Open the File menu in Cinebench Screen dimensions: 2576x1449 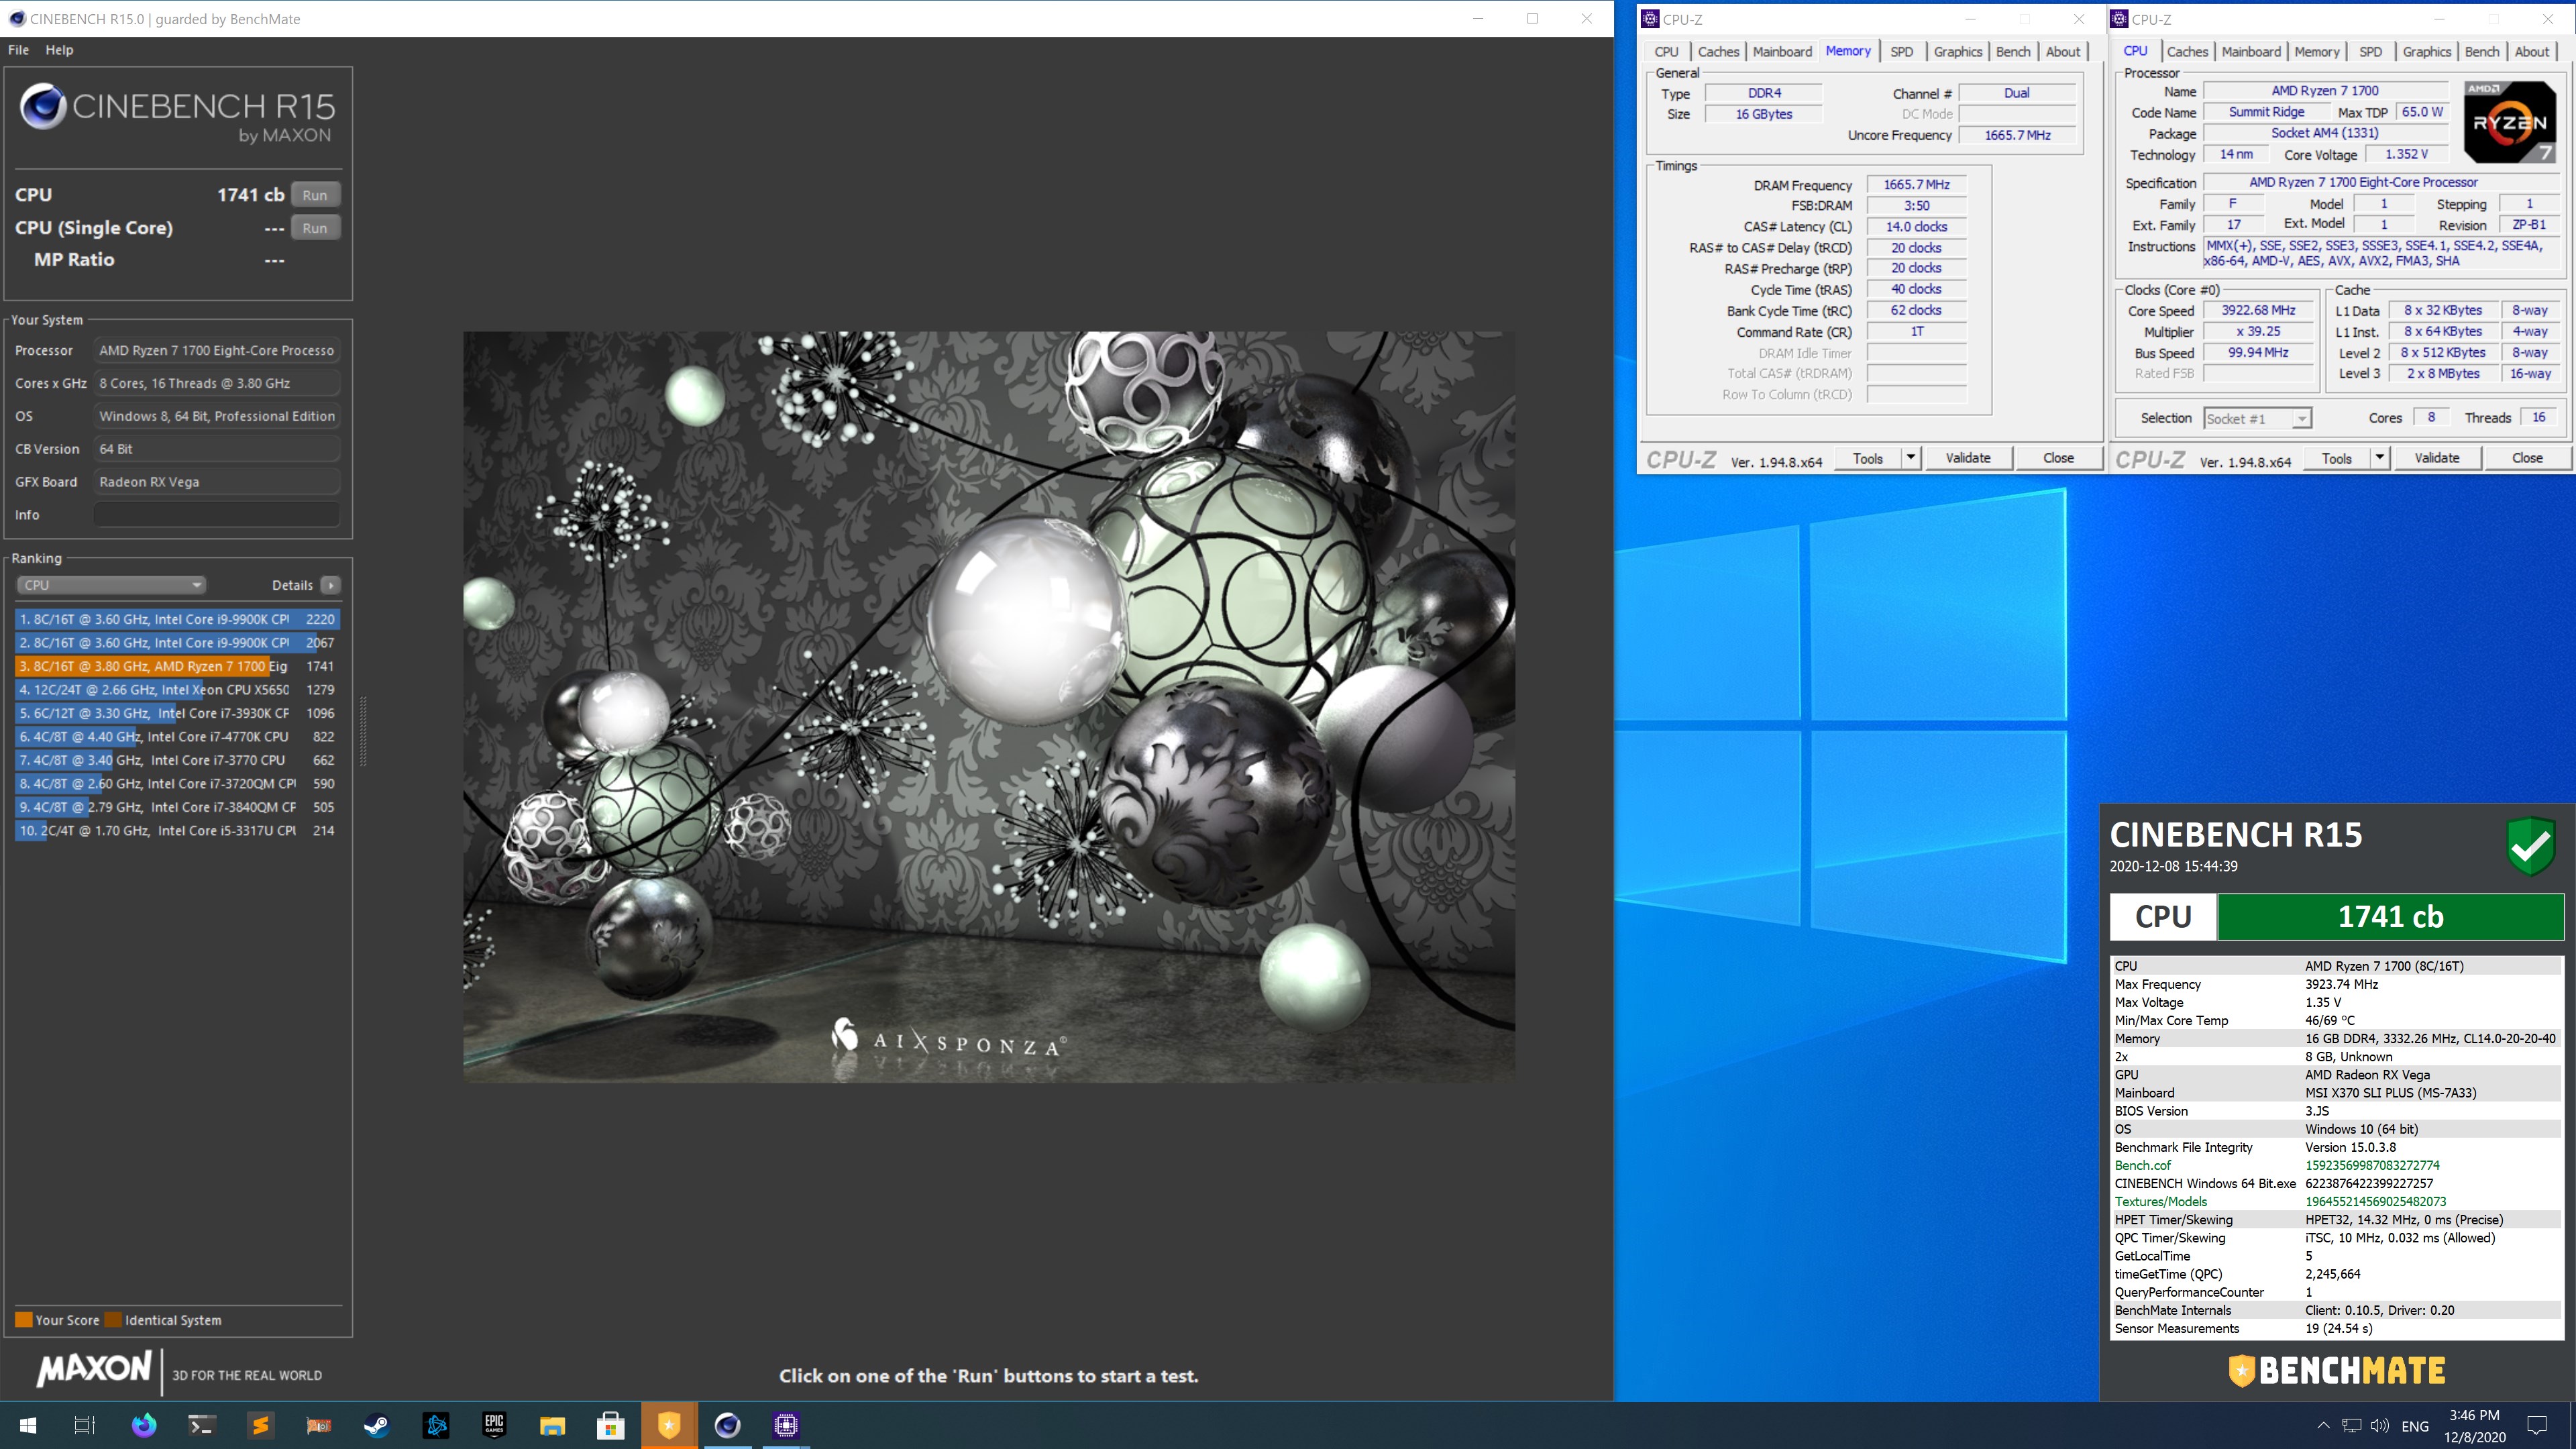(18, 50)
